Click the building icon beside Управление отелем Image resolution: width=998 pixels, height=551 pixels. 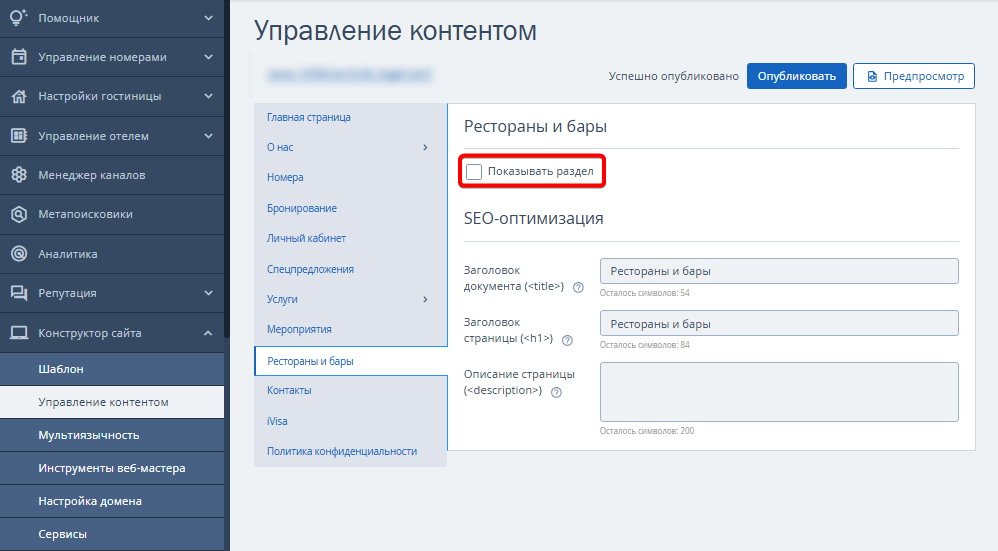pyautogui.click(x=19, y=136)
